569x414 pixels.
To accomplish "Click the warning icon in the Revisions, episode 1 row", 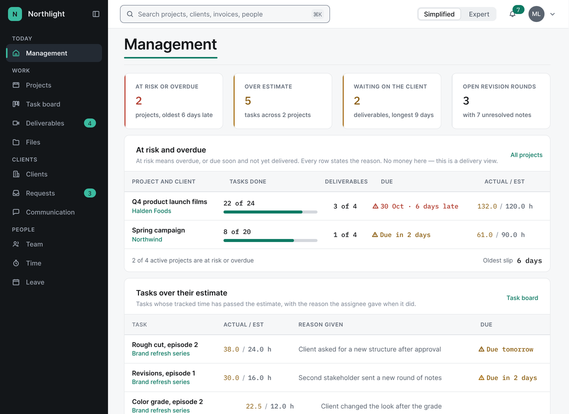I will [x=481, y=378].
